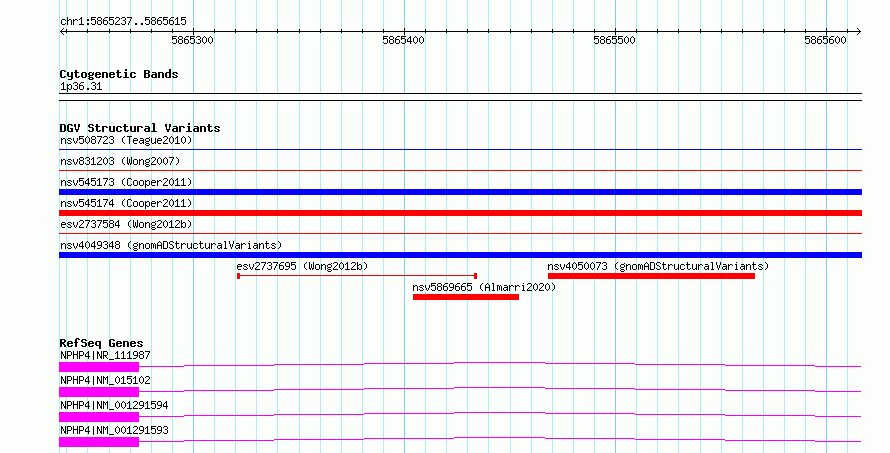Open gene transcript NPHP4|NR_111987
The image size is (890, 453).
point(105,355)
